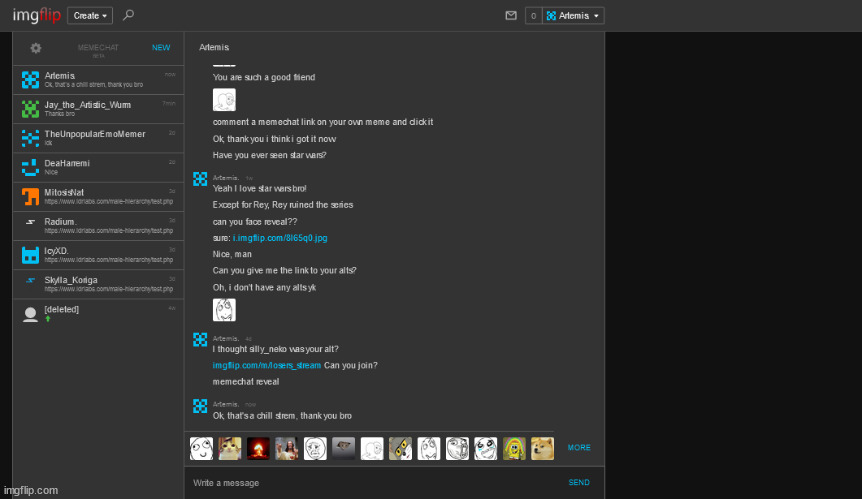Show MORE meme stickers
This screenshot has height=499, width=862.
(579, 448)
